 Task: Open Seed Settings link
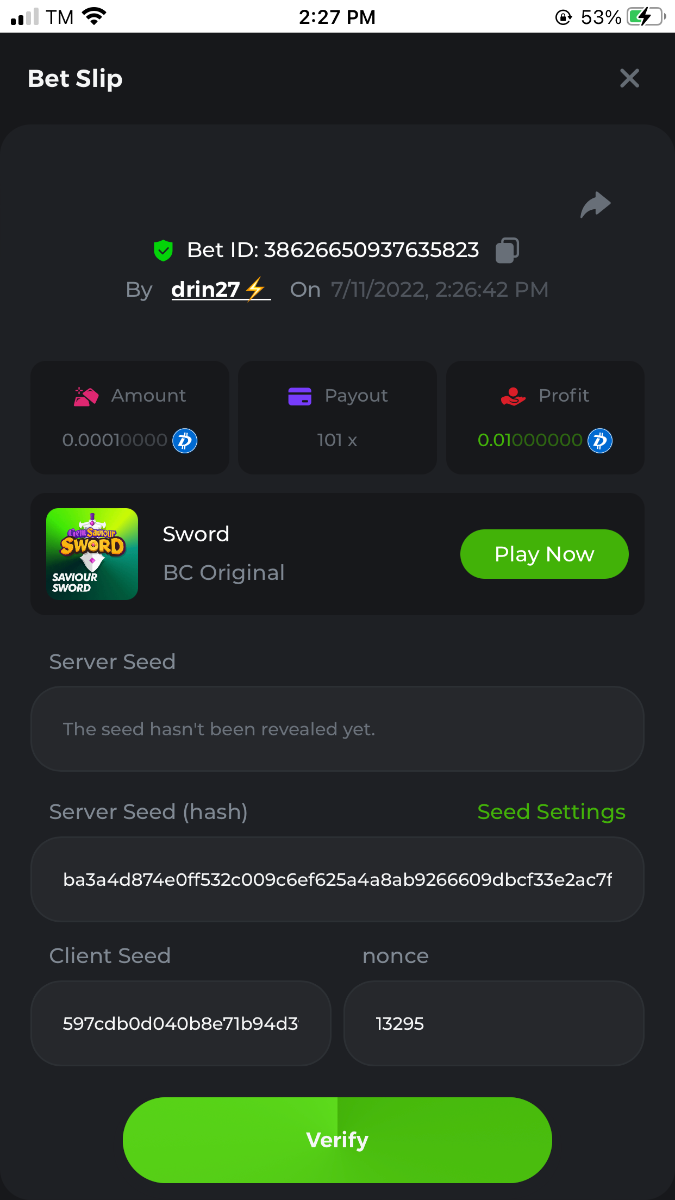551,812
